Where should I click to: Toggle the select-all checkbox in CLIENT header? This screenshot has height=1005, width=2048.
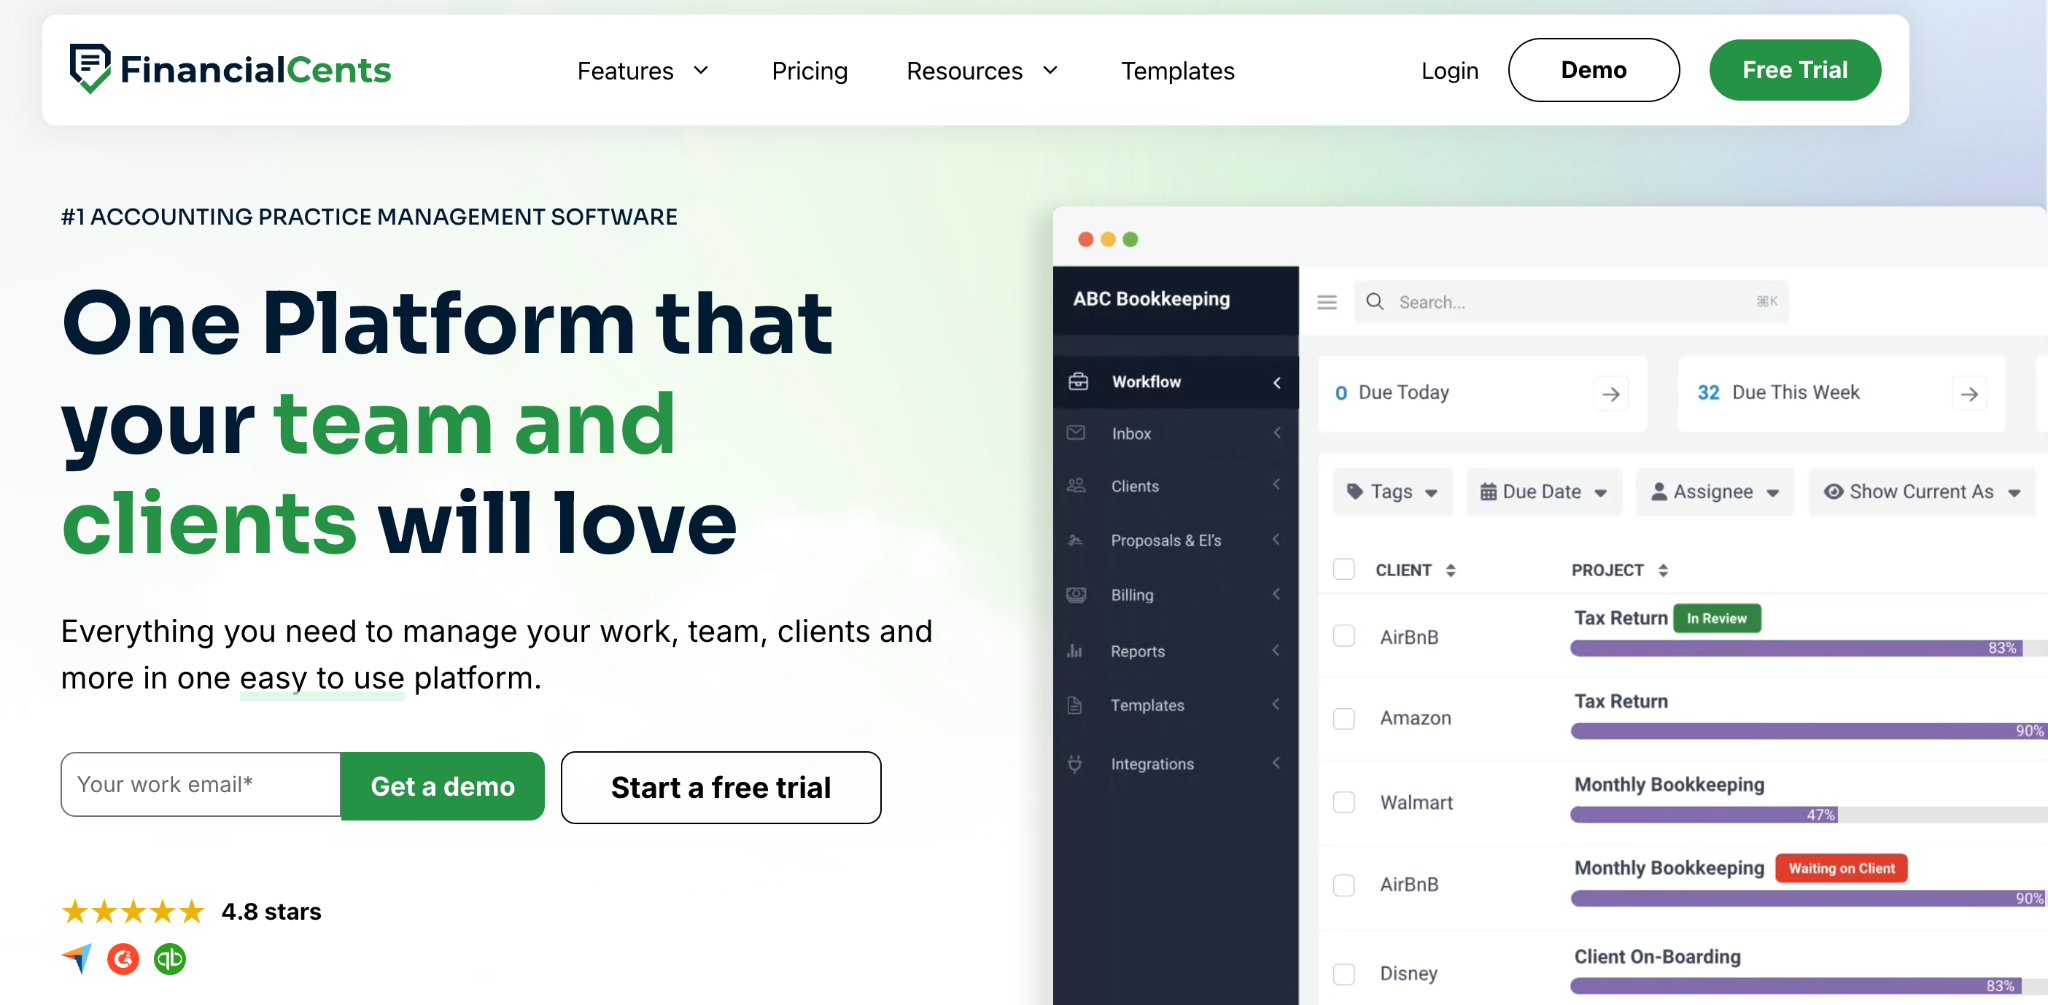(x=1344, y=569)
